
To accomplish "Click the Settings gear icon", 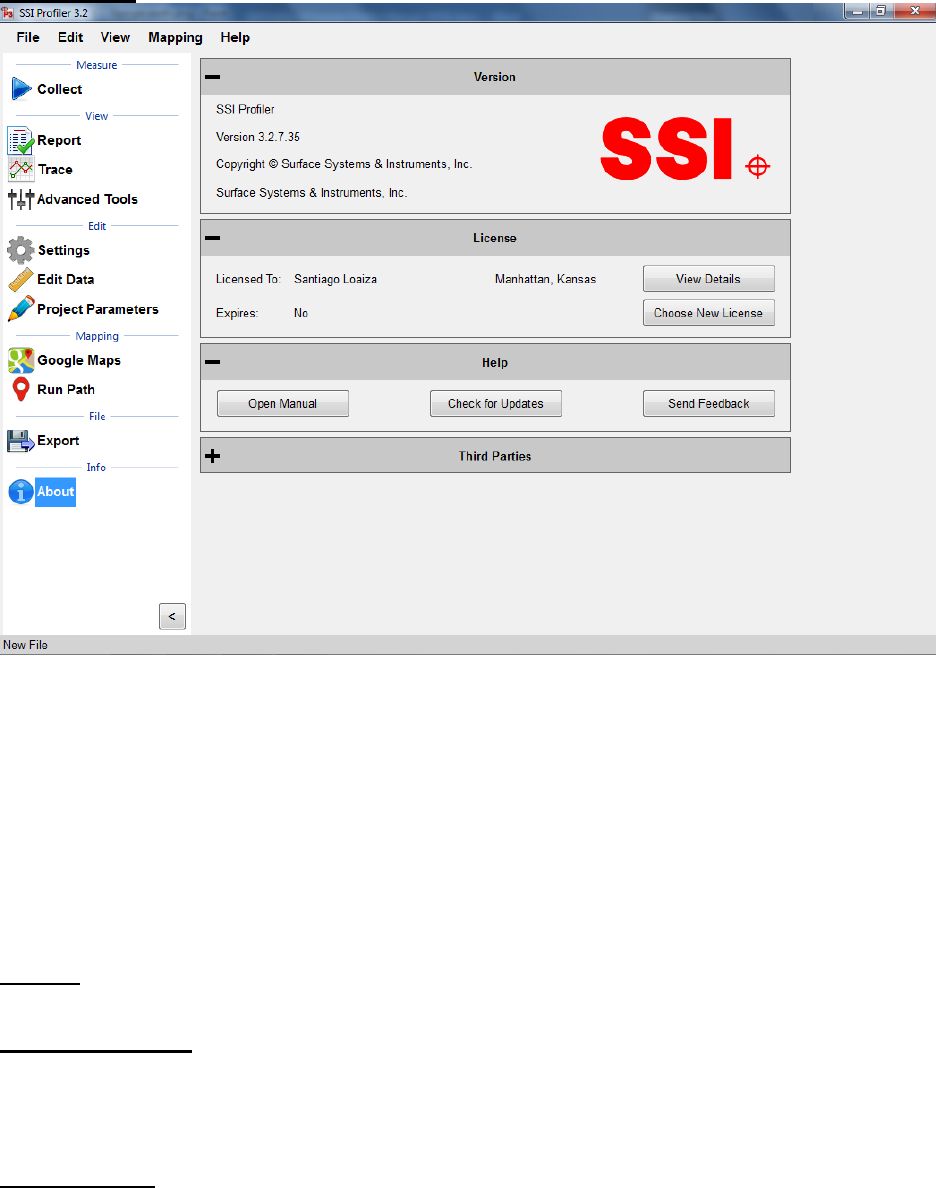I will coord(20,250).
